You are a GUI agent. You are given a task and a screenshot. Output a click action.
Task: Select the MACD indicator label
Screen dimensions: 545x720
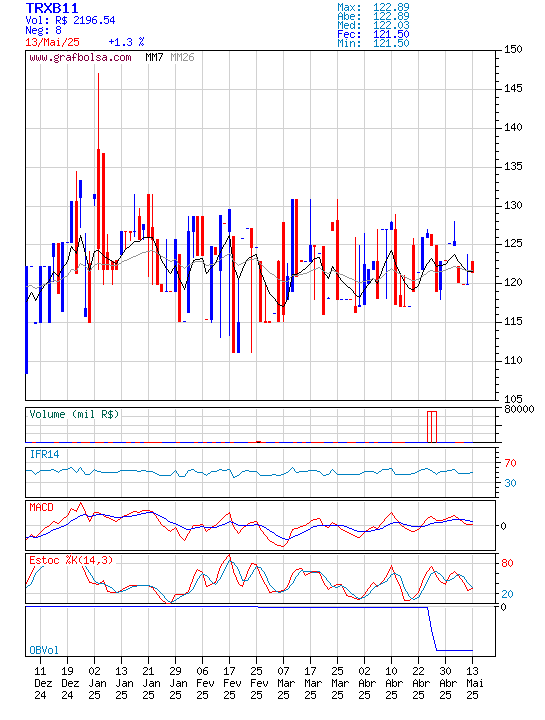[x=41, y=507]
